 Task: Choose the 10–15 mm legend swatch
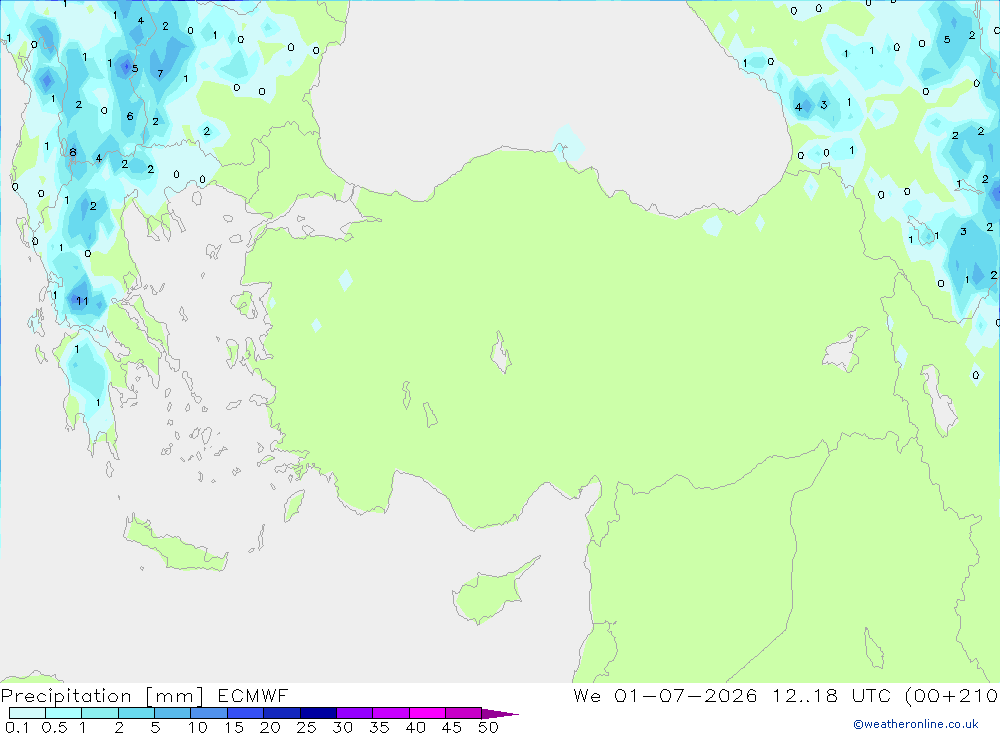click(x=209, y=713)
